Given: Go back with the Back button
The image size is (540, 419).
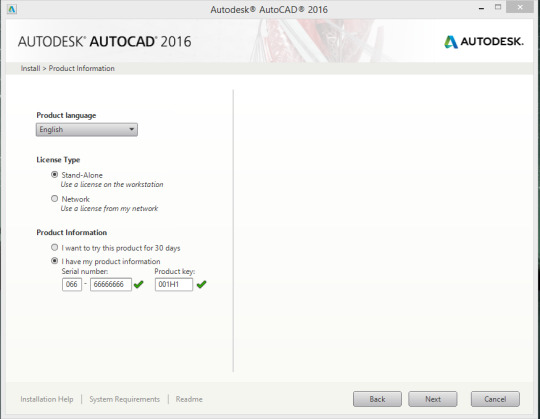Looking at the screenshot, I should point(377,399).
